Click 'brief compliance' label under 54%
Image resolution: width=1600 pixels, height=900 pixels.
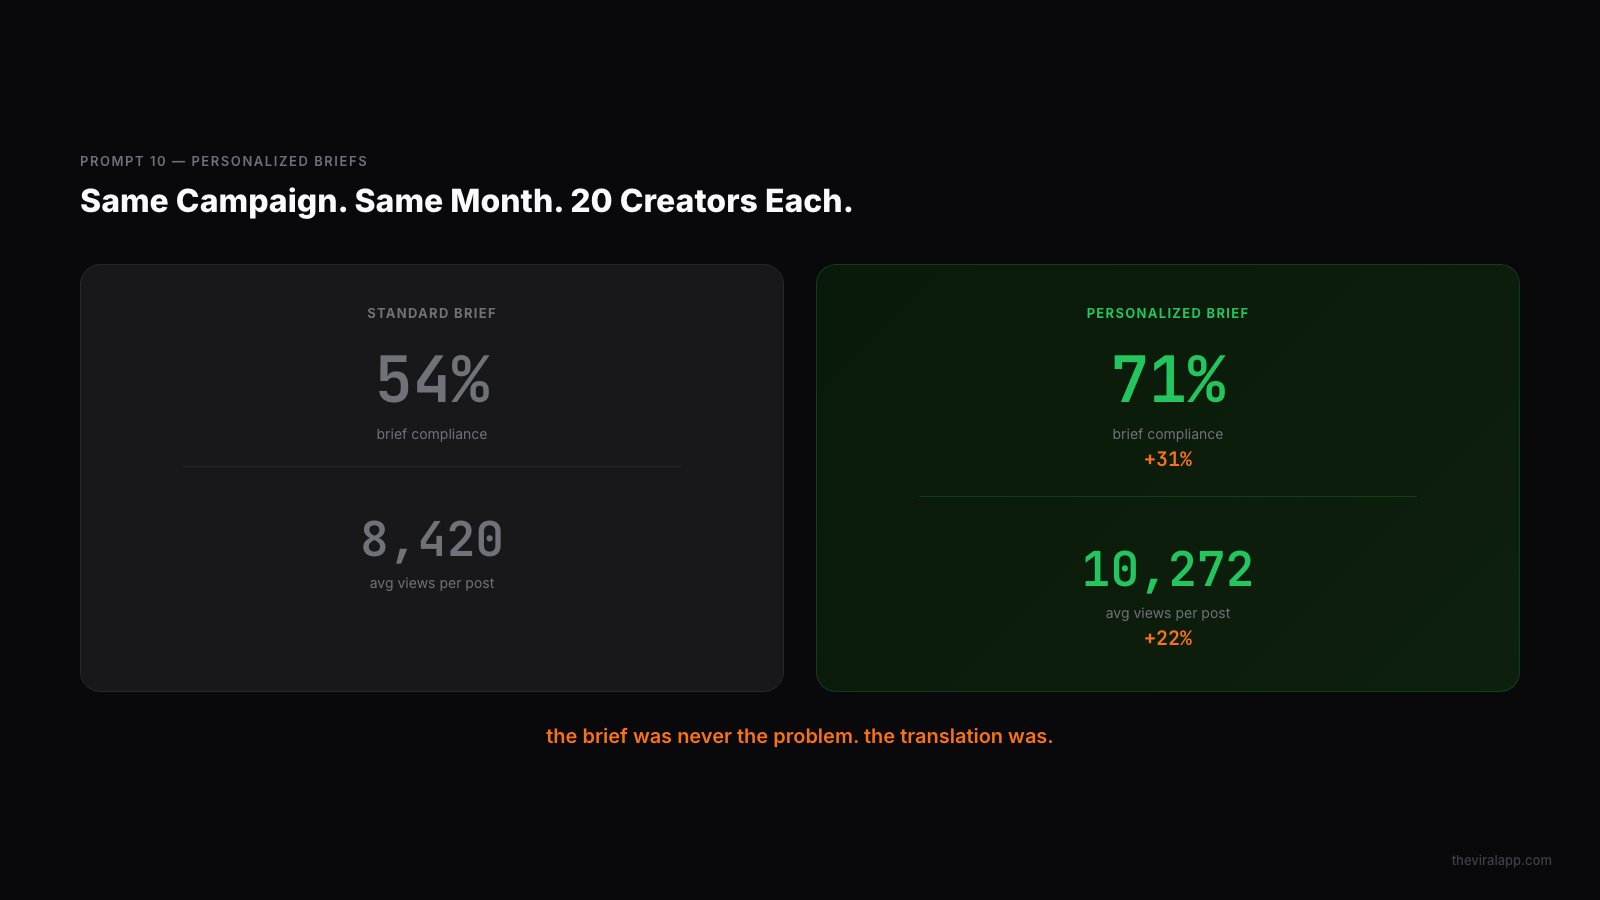432,434
